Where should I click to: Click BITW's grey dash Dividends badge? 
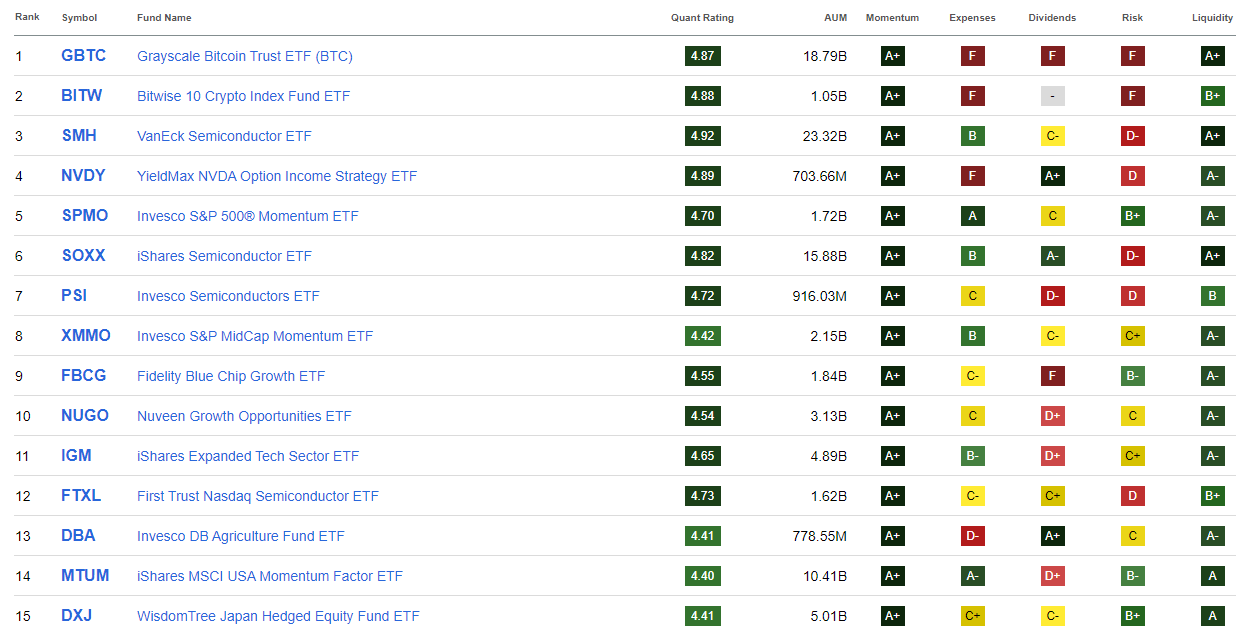click(x=1052, y=96)
